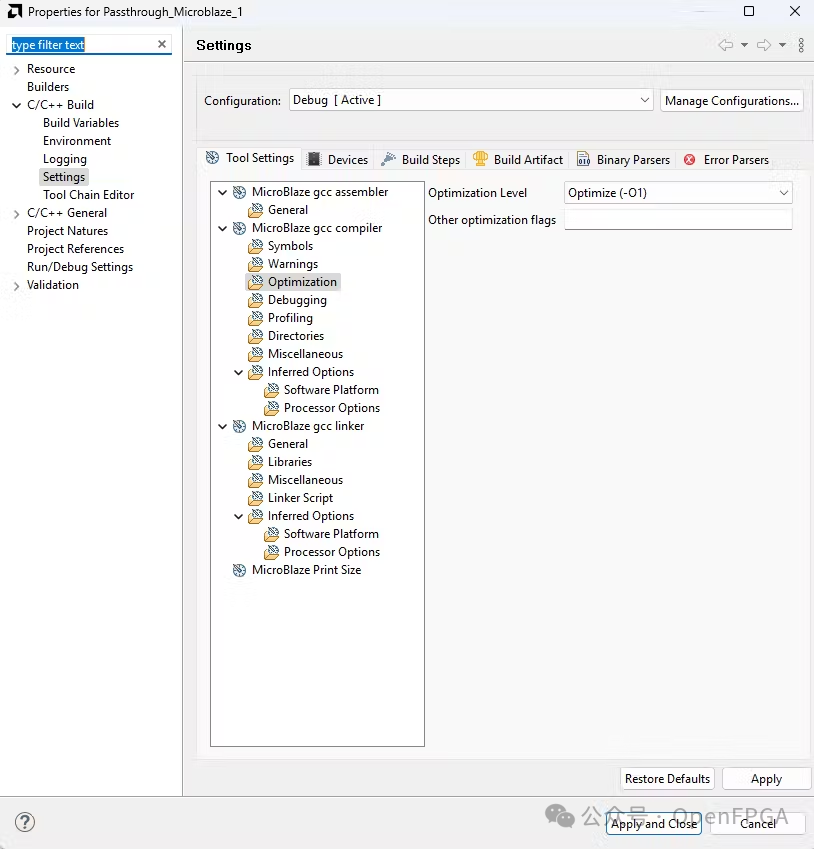Click the Linker Script folder icon
Image resolution: width=814 pixels, height=849 pixels.
pyautogui.click(x=256, y=498)
